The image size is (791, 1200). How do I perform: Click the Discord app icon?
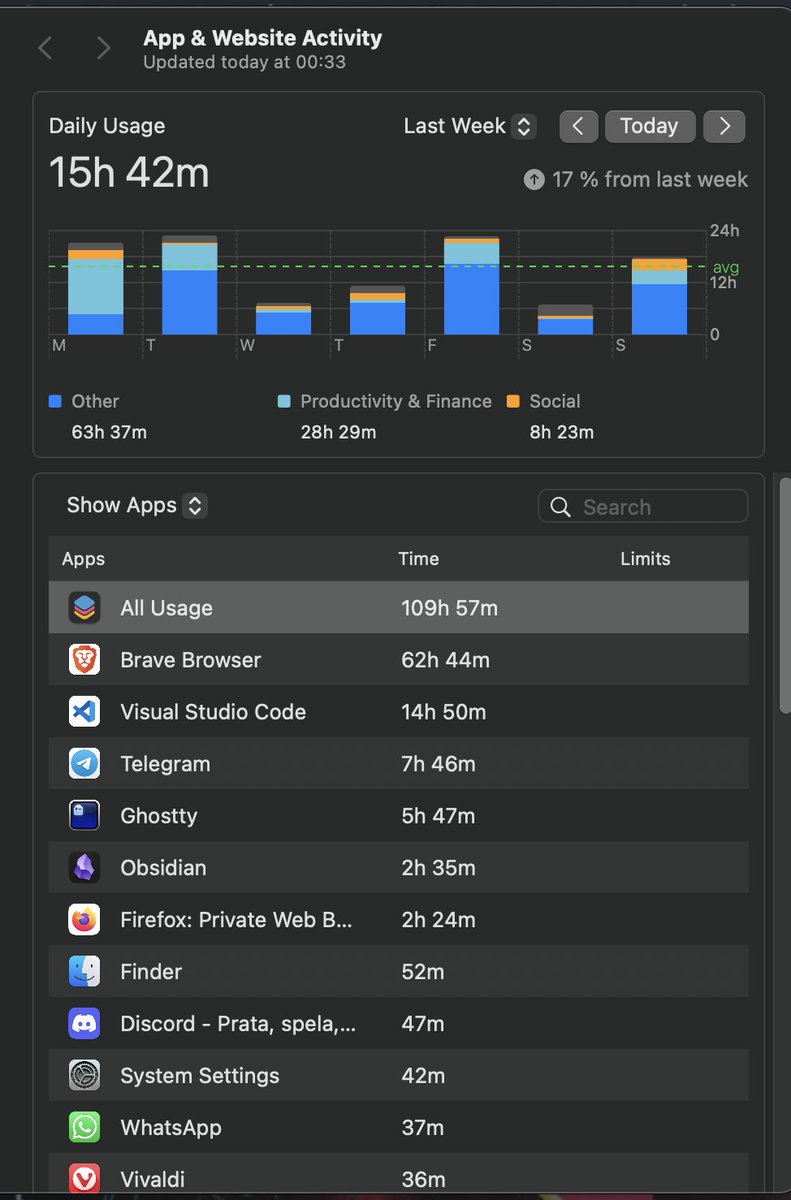[84, 1024]
